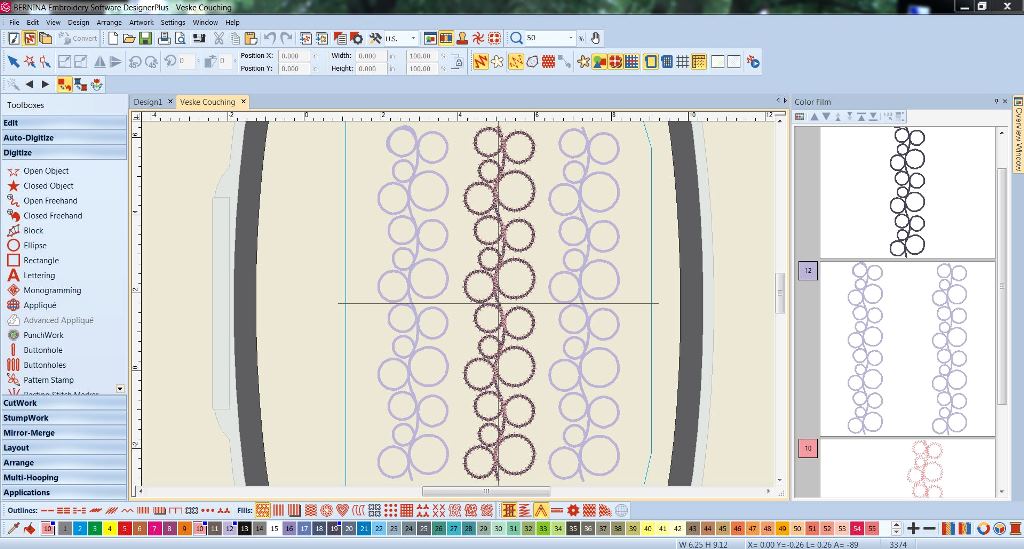Toggle the Show Grid icon
Image resolution: width=1024 pixels, height=549 pixels.
682,61
